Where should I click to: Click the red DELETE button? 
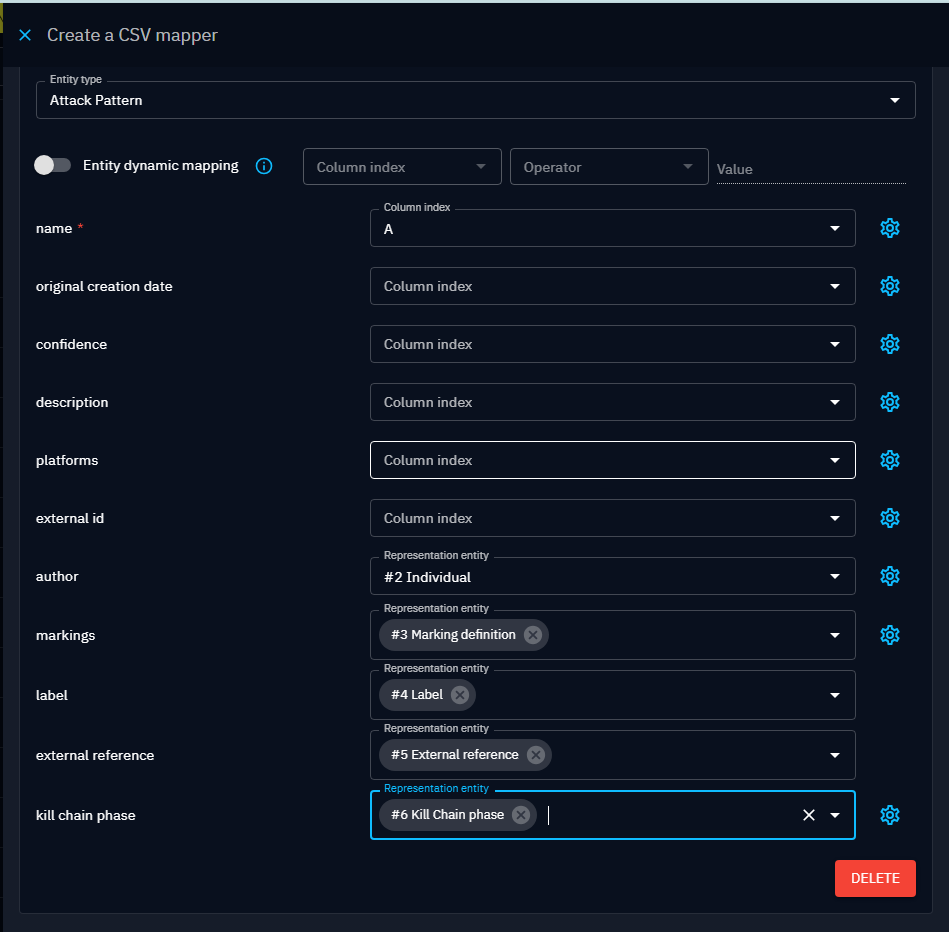(875, 878)
